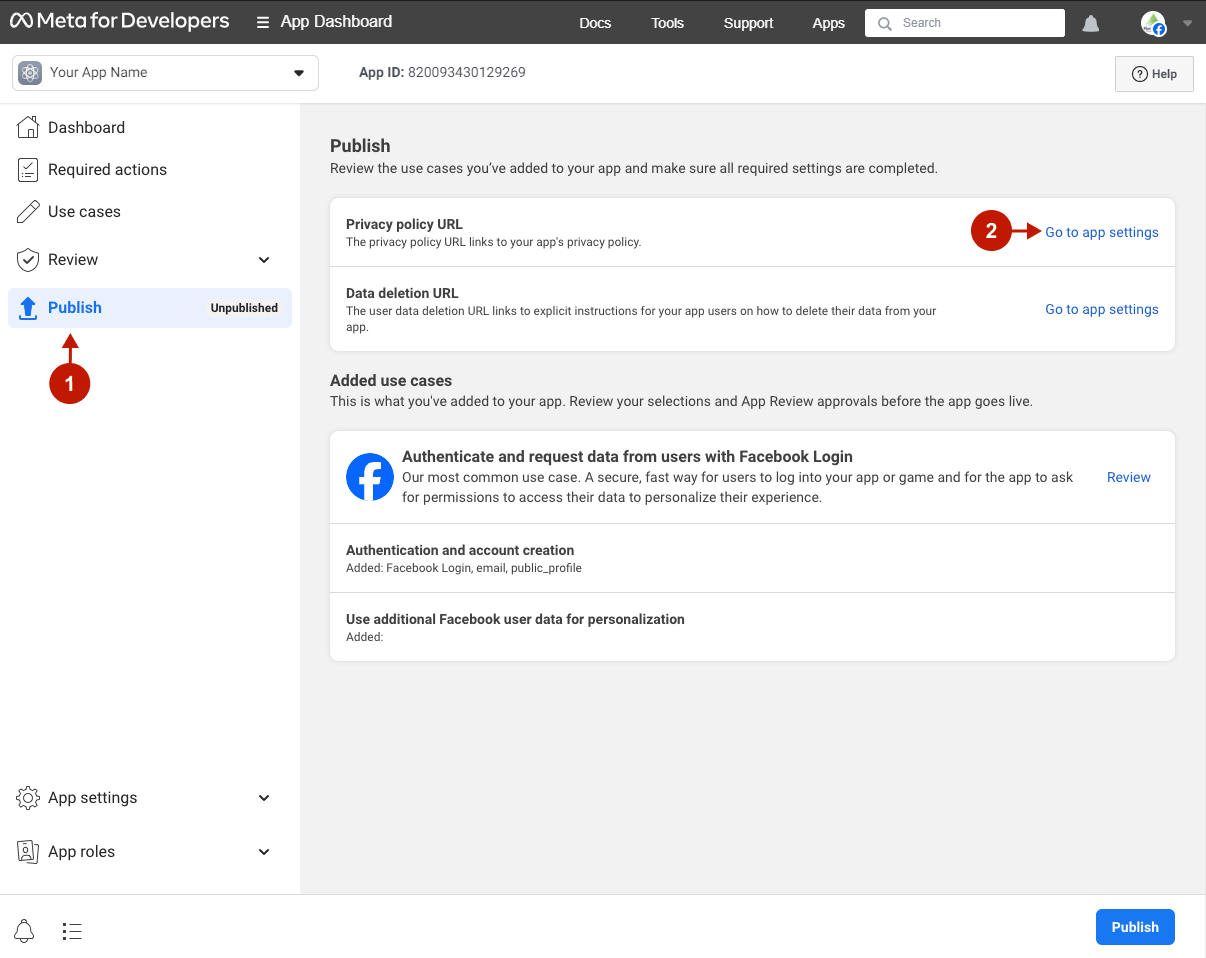Click into the Search field
1206x958 pixels.
pyautogui.click(x=965, y=23)
